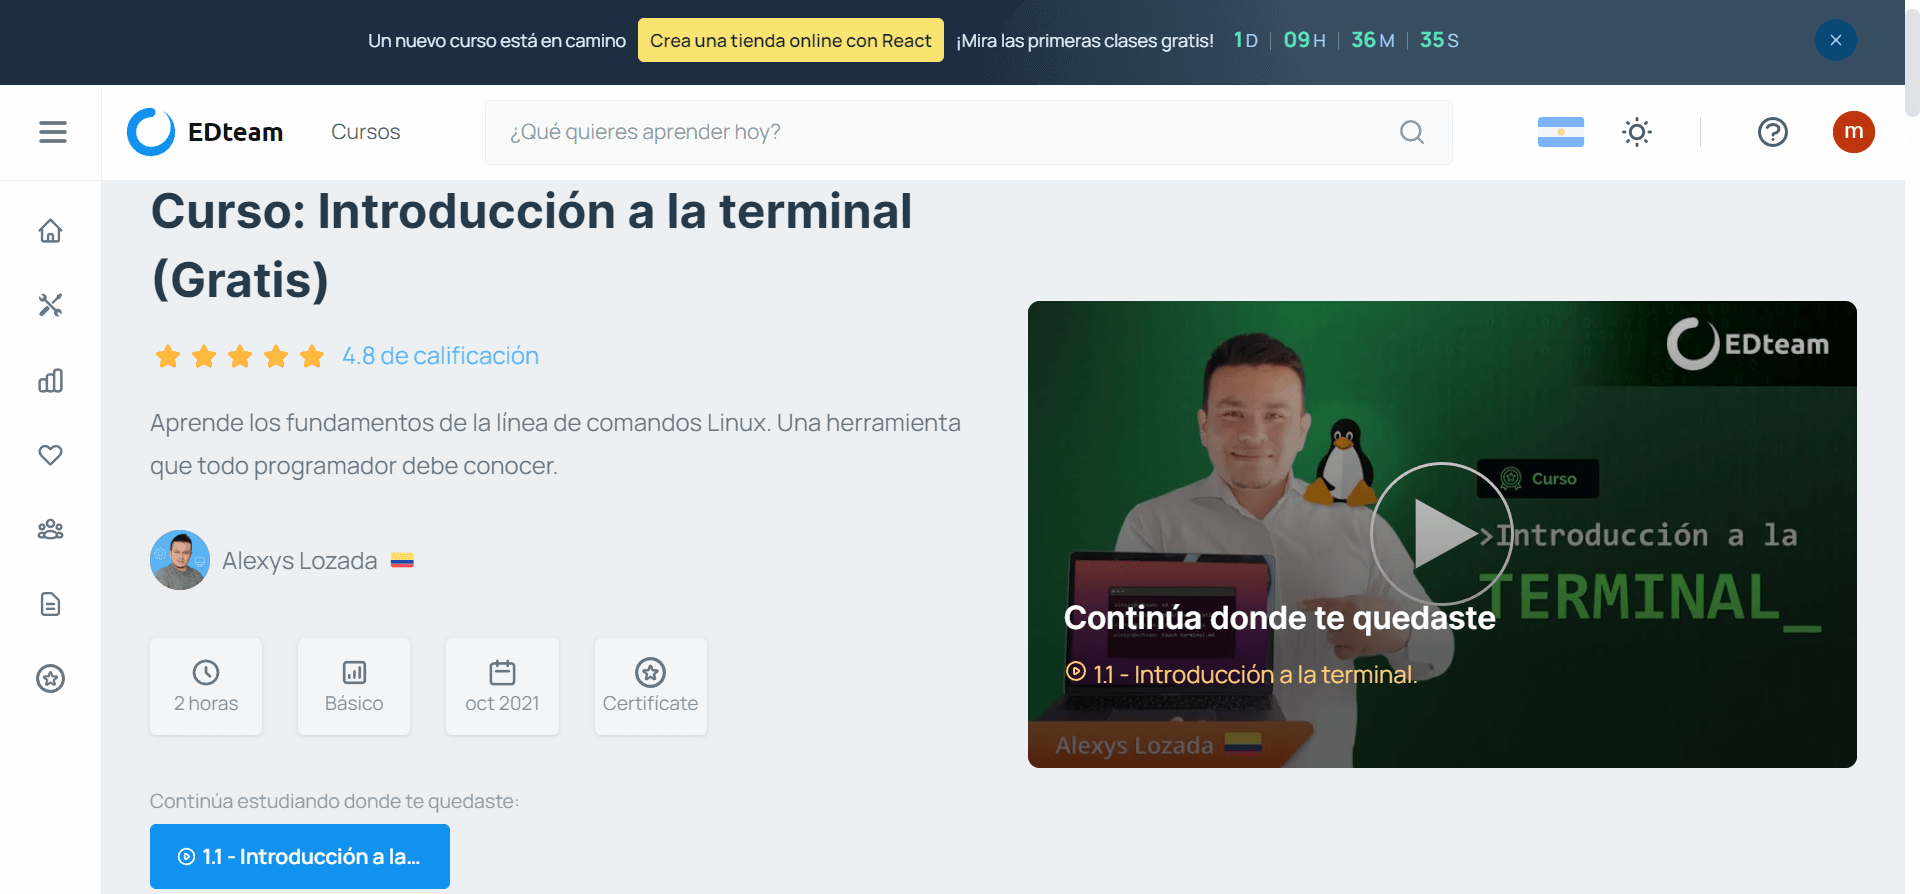1920x894 pixels.
Task: Click the 'Continúa donde te quedaste' heading on video
Action: click(x=1280, y=618)
